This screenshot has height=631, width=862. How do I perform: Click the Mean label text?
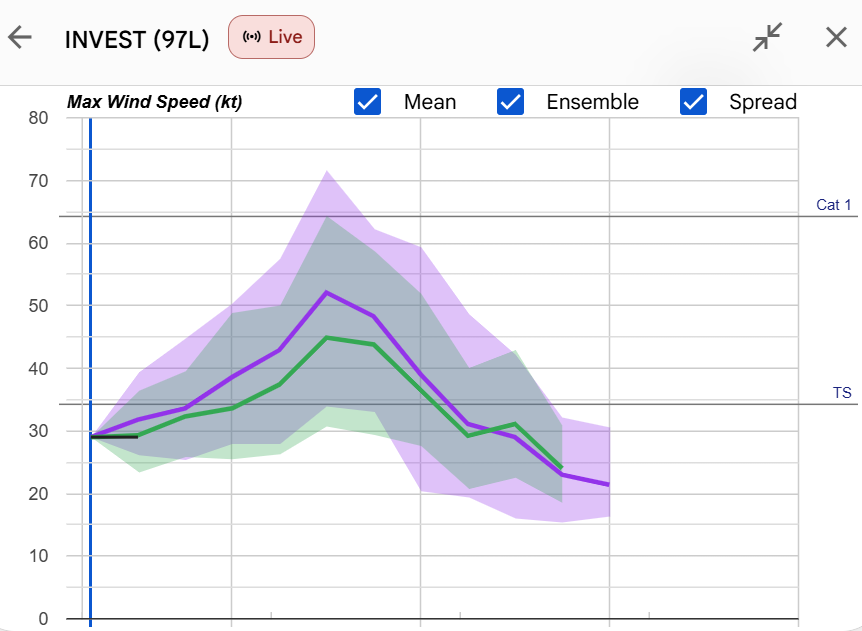430,102
